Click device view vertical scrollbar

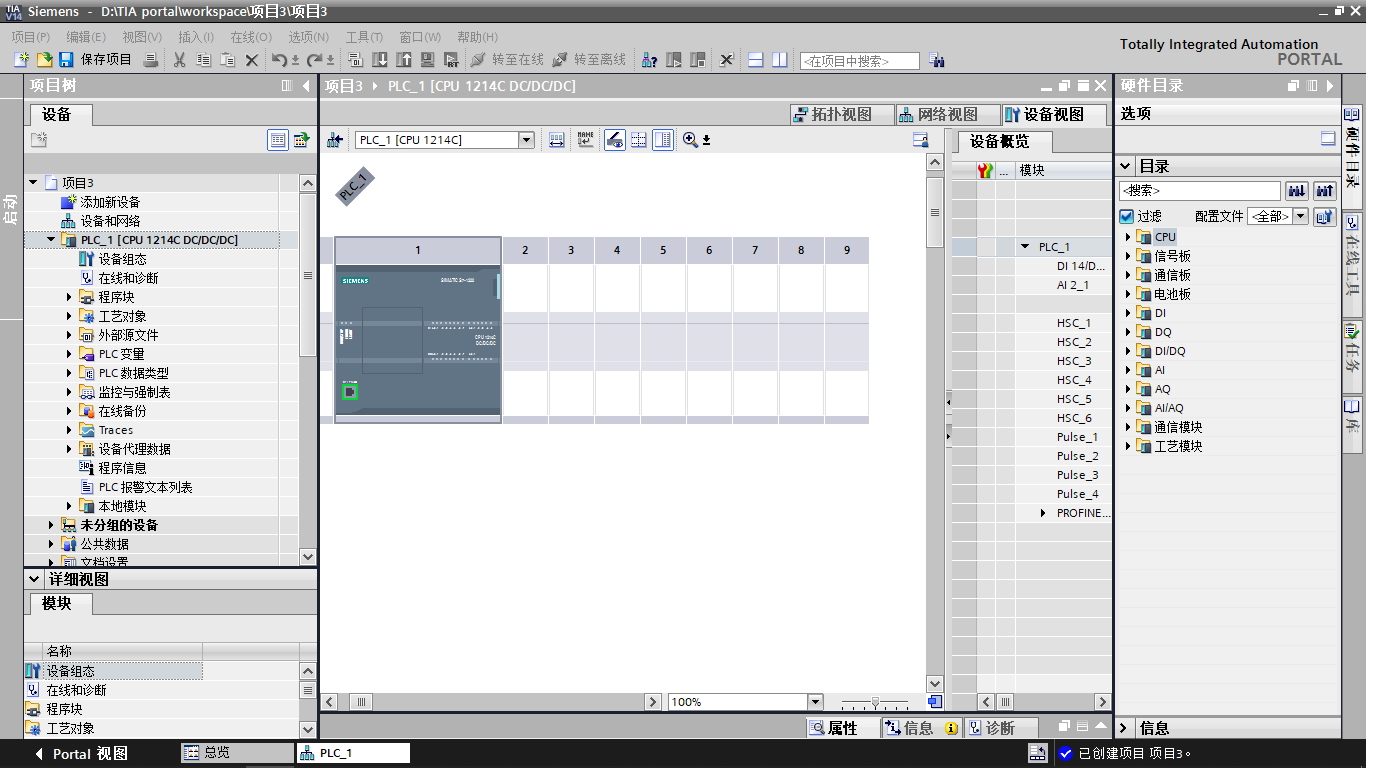(935, 212)
